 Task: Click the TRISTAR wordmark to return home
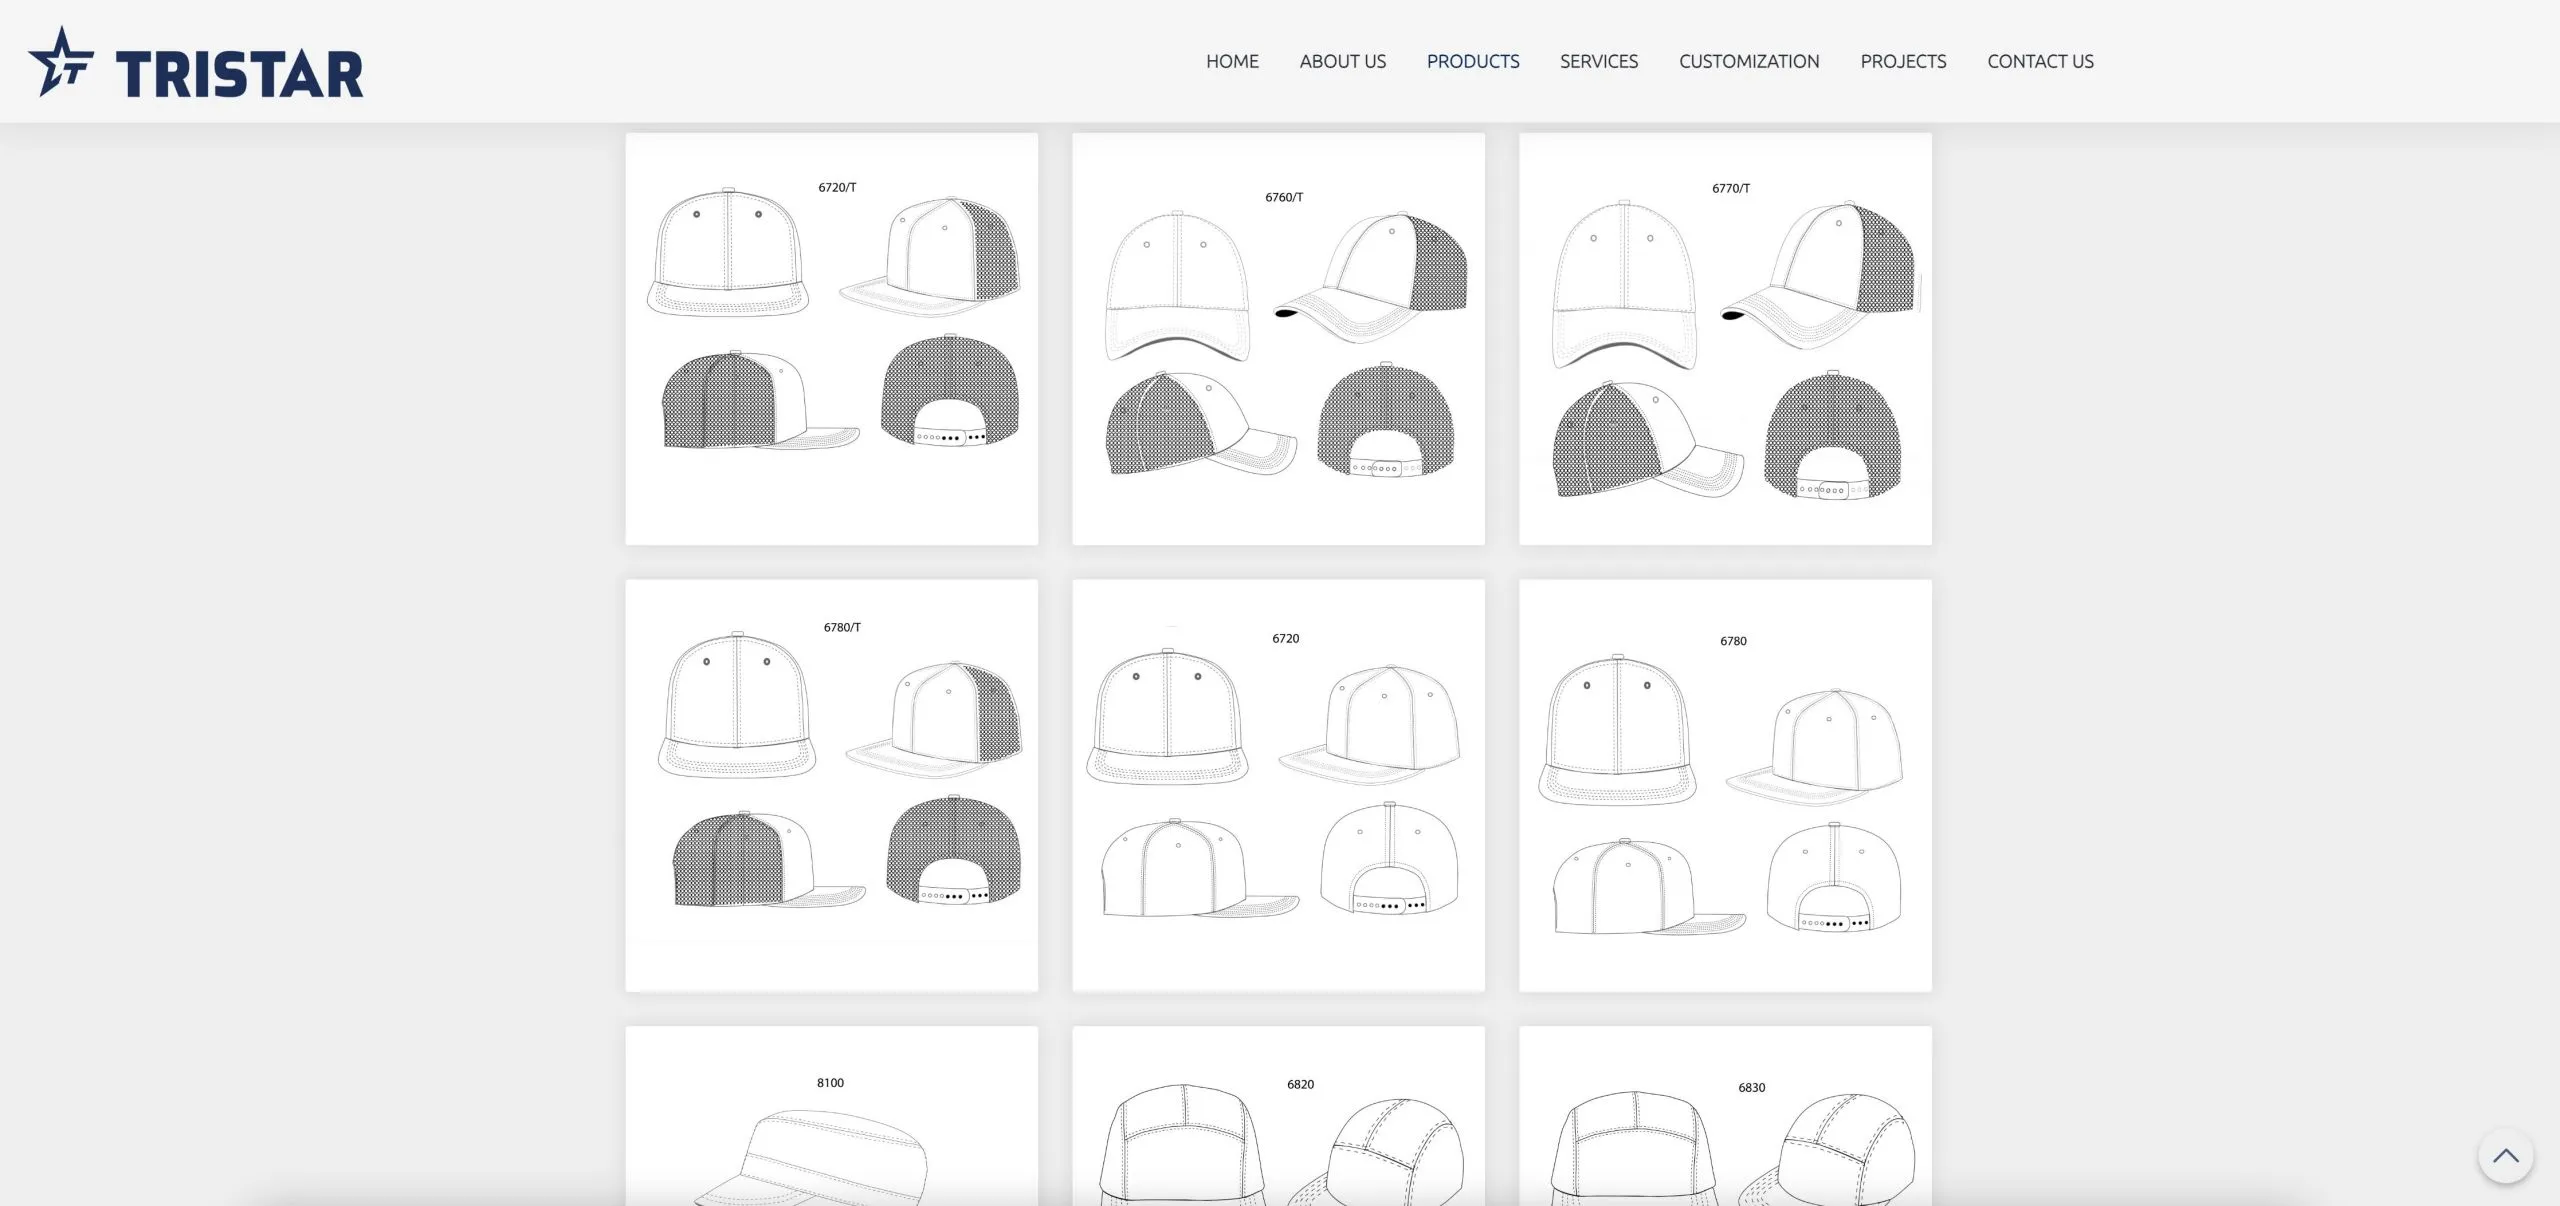click(x=241, y=68)
